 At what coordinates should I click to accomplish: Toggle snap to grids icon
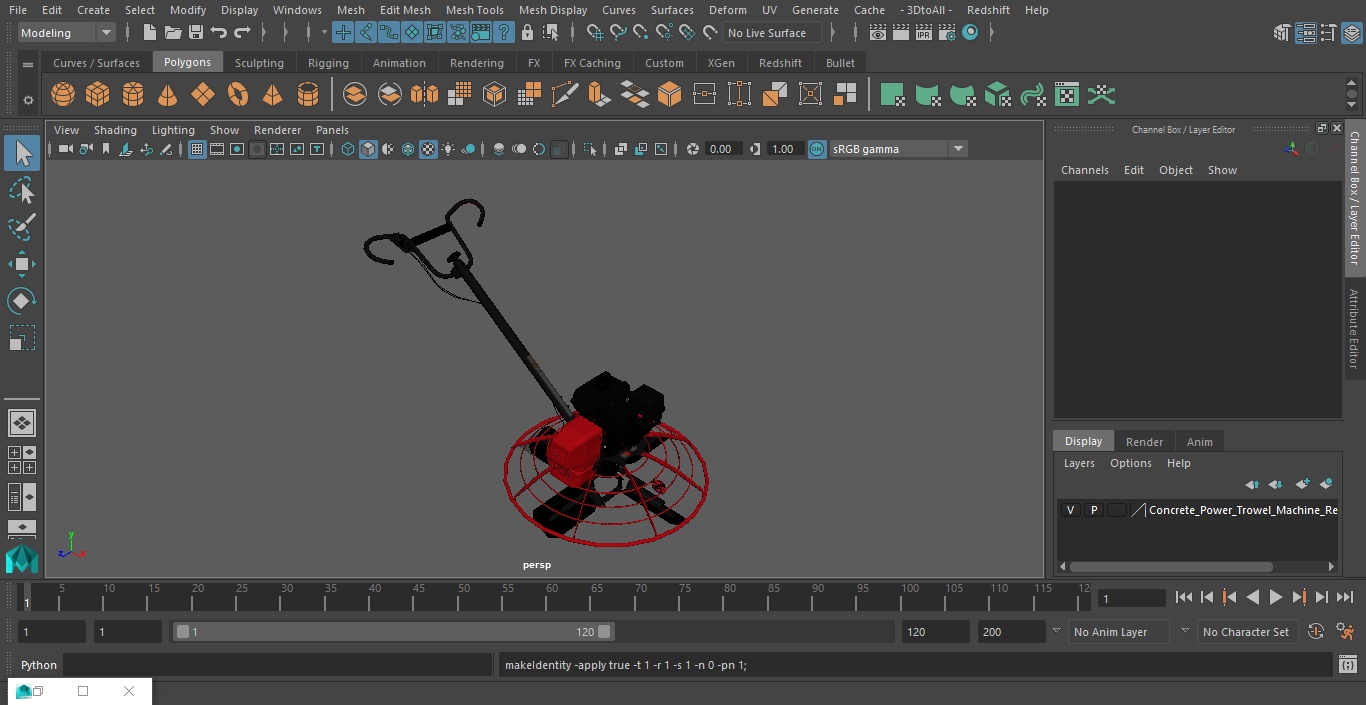[595, 33]
